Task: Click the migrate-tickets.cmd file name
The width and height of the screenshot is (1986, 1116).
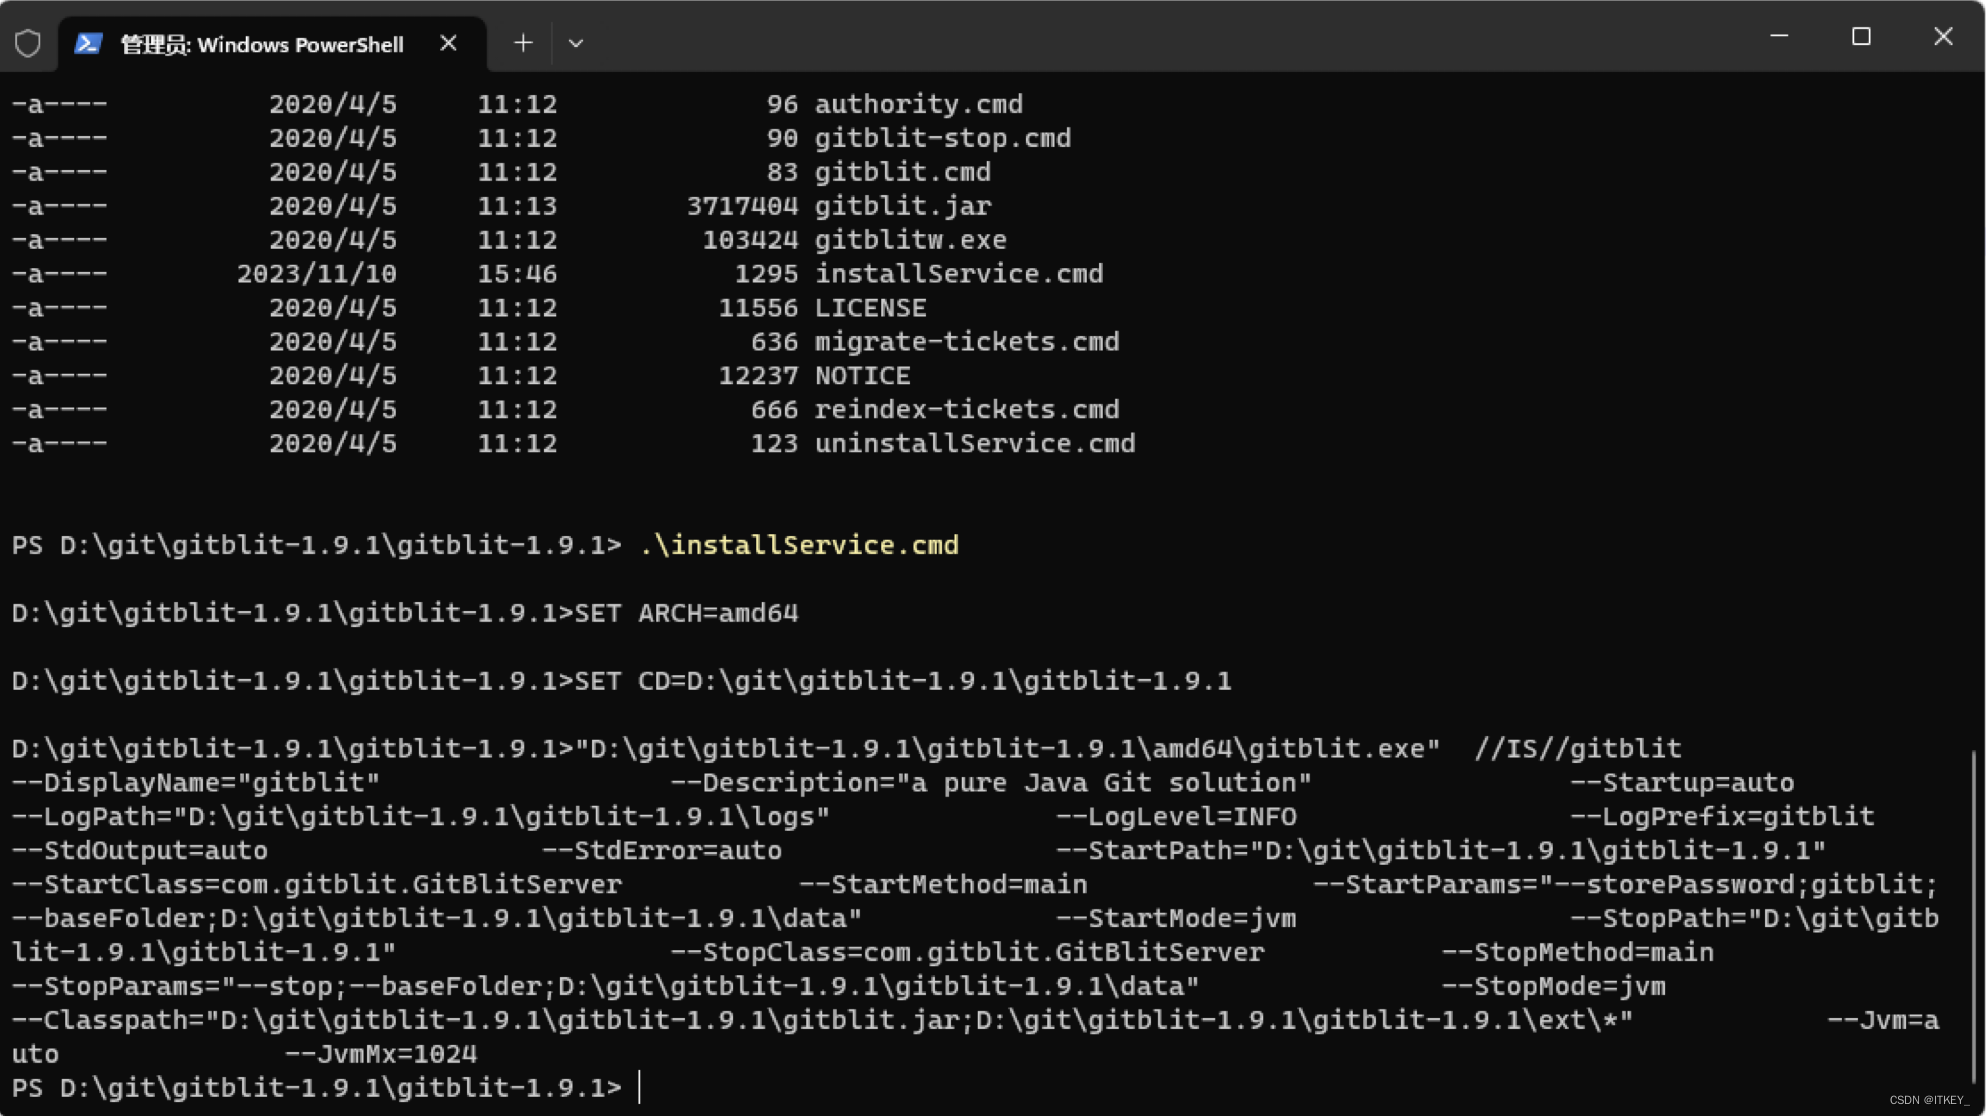Action: (x=967, y=342)
